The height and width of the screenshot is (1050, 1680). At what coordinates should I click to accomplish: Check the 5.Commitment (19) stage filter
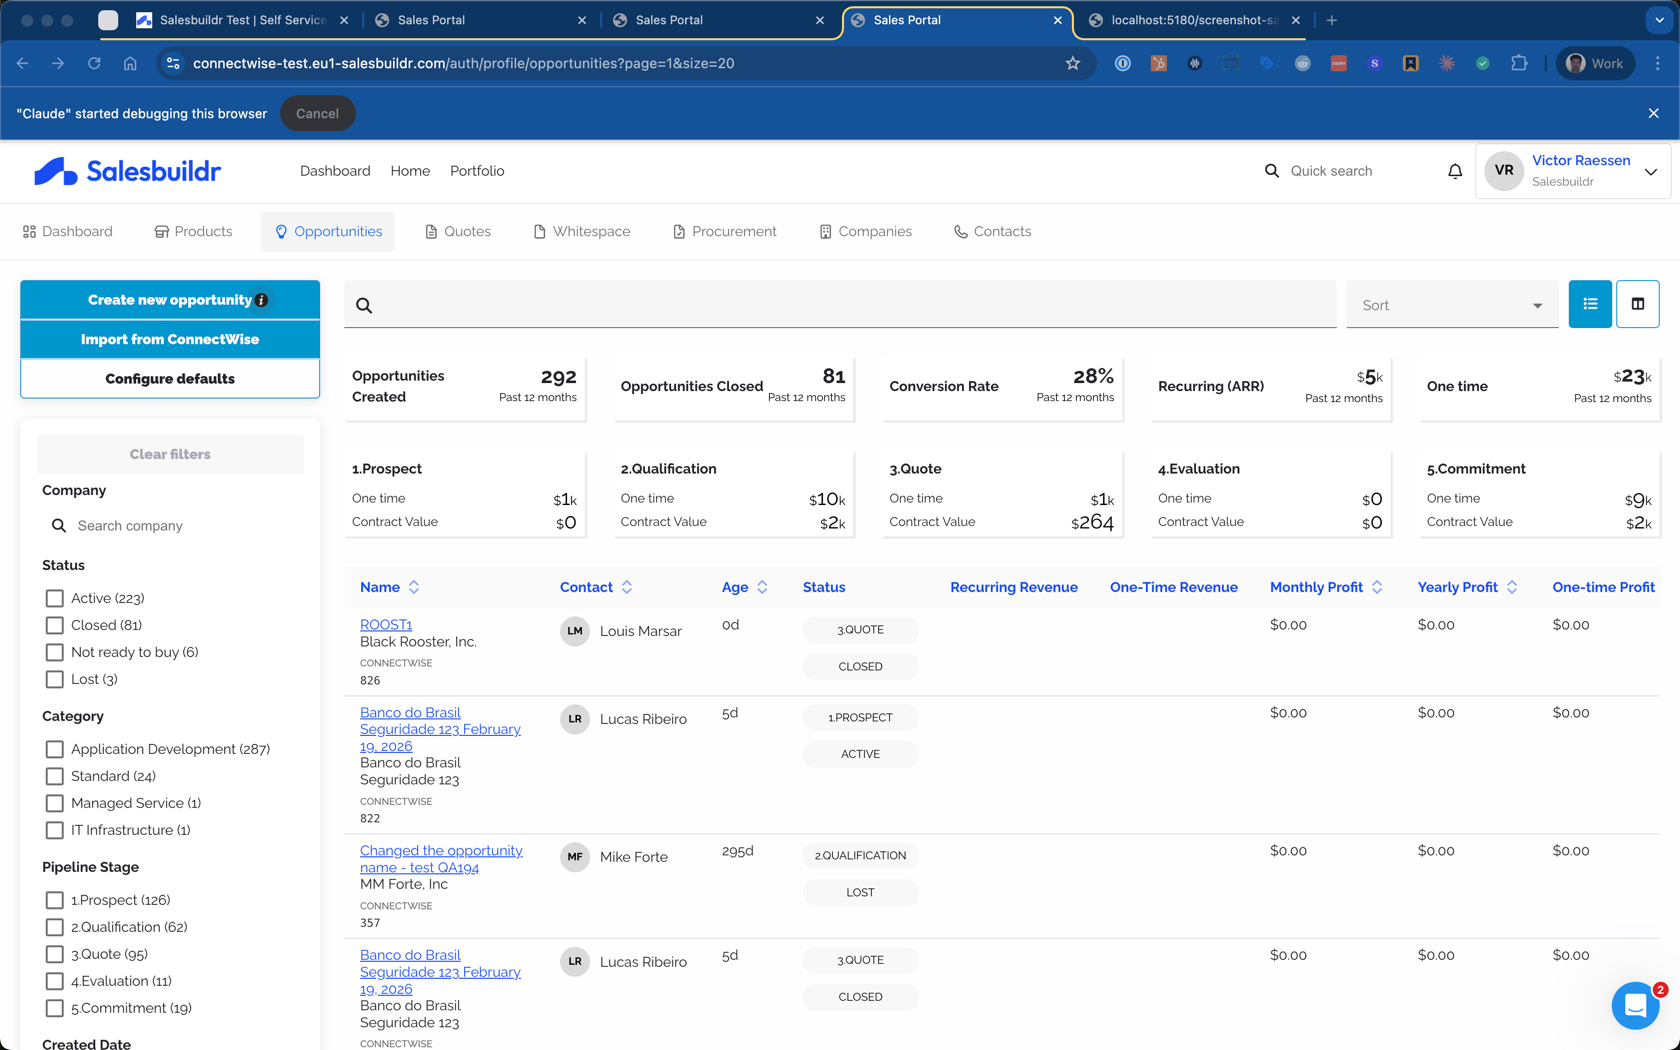(55, 1008)
